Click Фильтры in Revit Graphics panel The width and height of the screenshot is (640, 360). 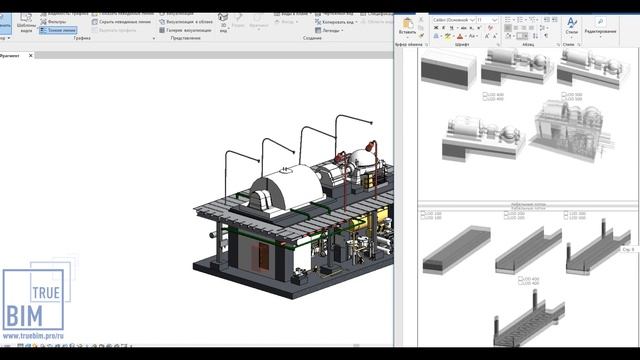point(53,22)
